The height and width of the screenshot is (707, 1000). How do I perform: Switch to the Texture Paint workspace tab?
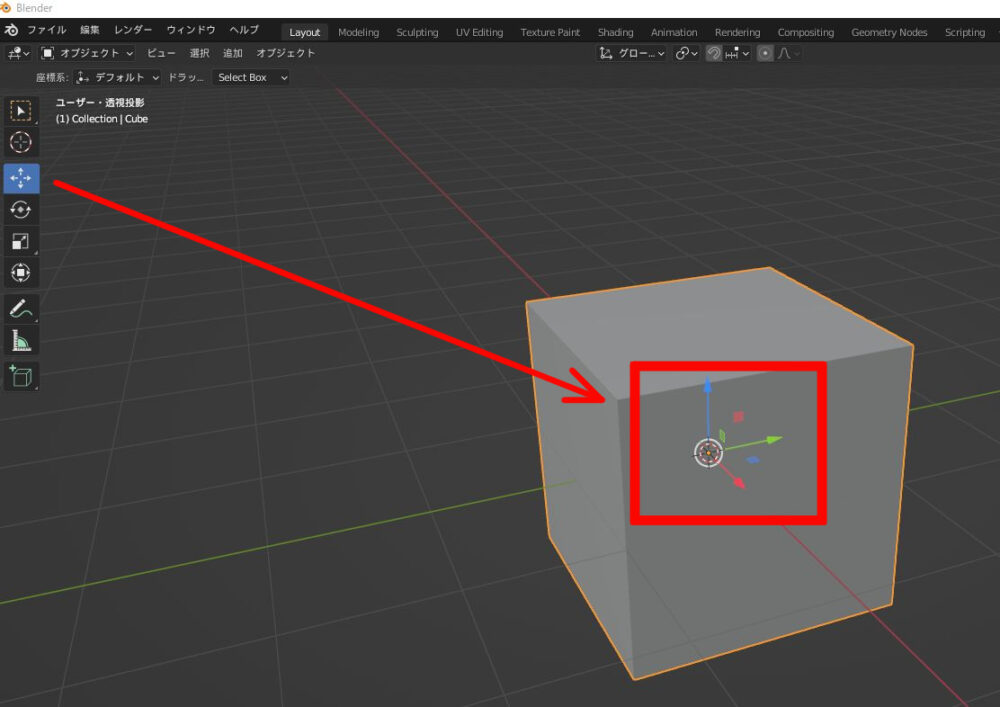click(550, 33)
